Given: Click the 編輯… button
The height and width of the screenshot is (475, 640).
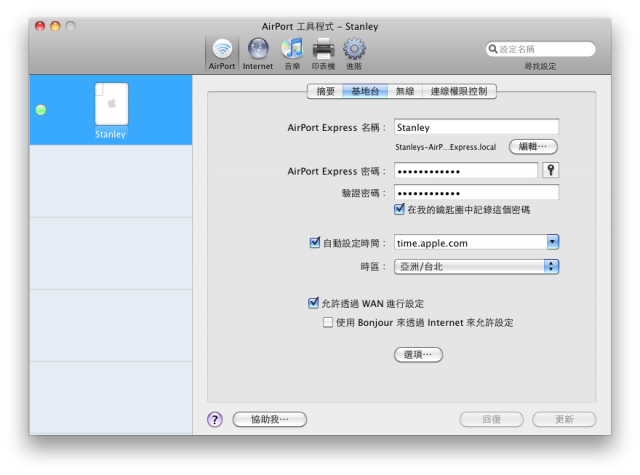Looking at the screenshot, I should [533, 146].
